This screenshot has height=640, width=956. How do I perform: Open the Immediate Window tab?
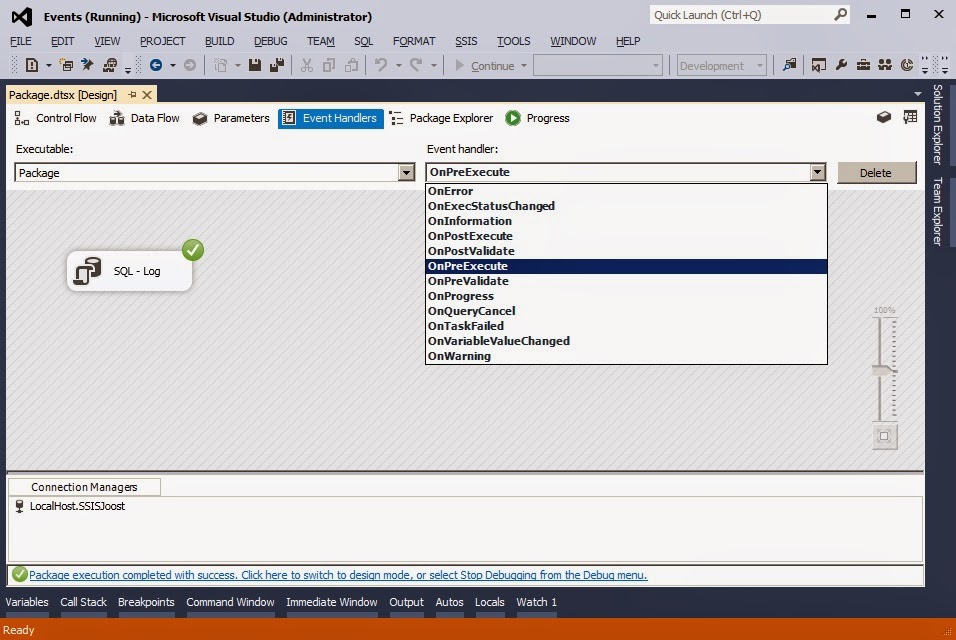click(x=332, y=602)
